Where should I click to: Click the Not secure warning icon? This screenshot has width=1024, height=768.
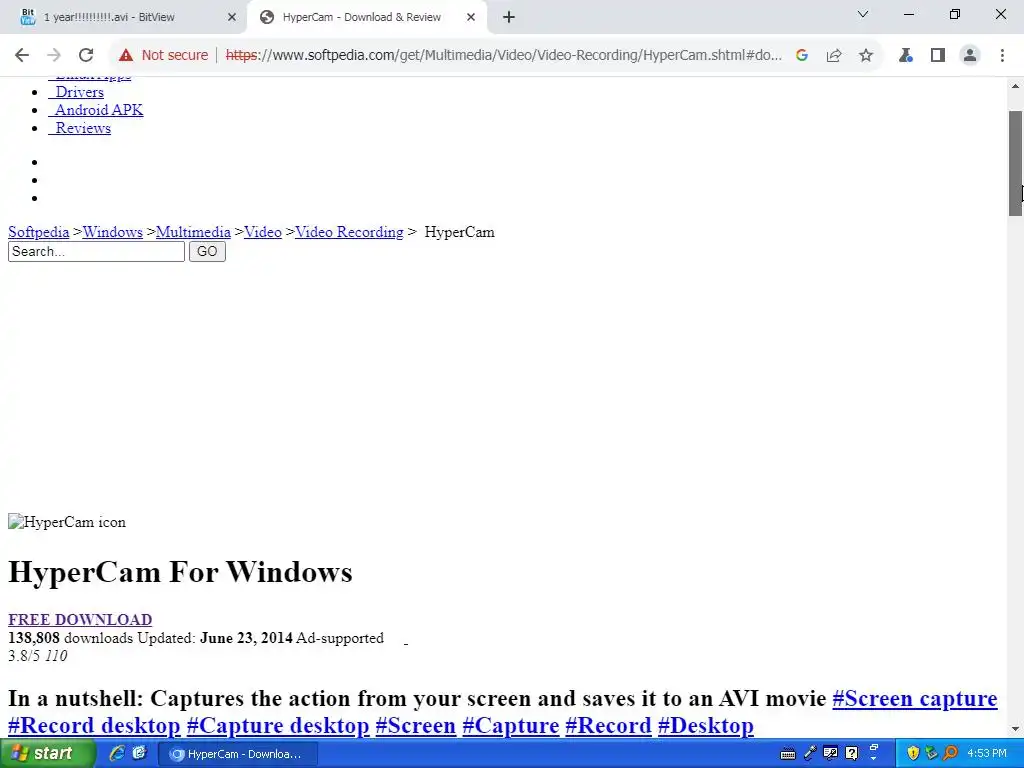coord(126,55)
